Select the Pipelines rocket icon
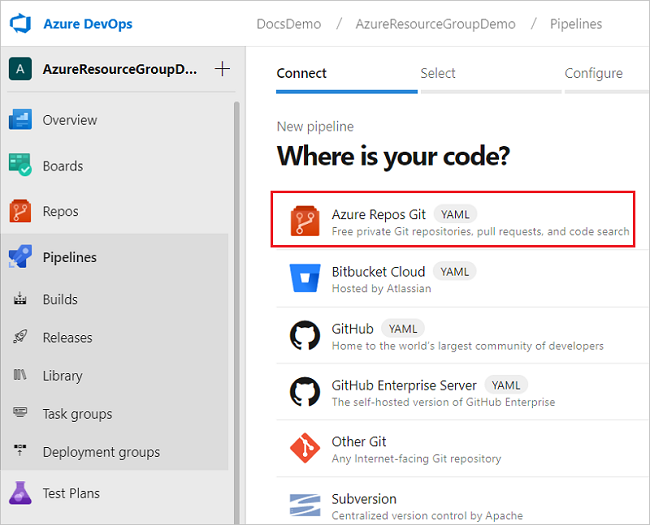650x525 pixels. 21,257
